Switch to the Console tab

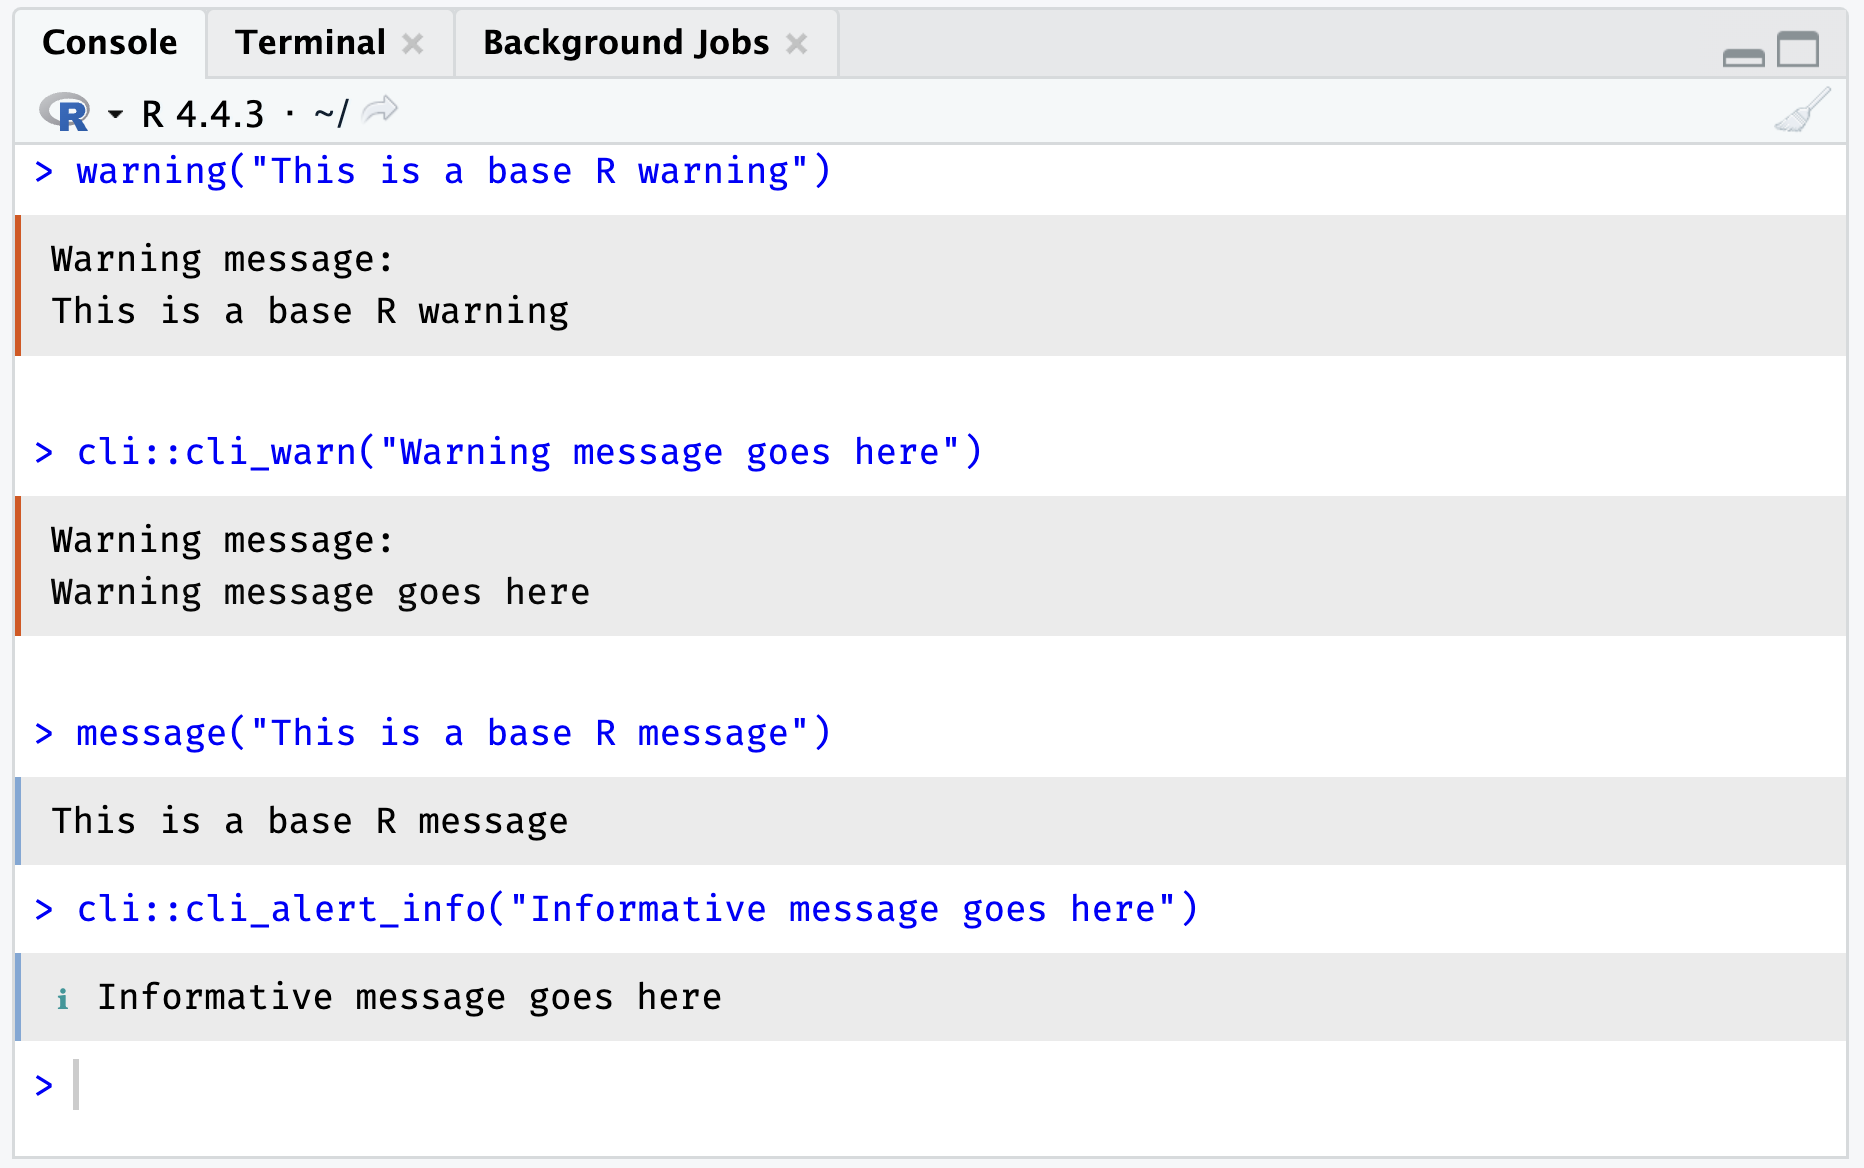pos(110,43)
